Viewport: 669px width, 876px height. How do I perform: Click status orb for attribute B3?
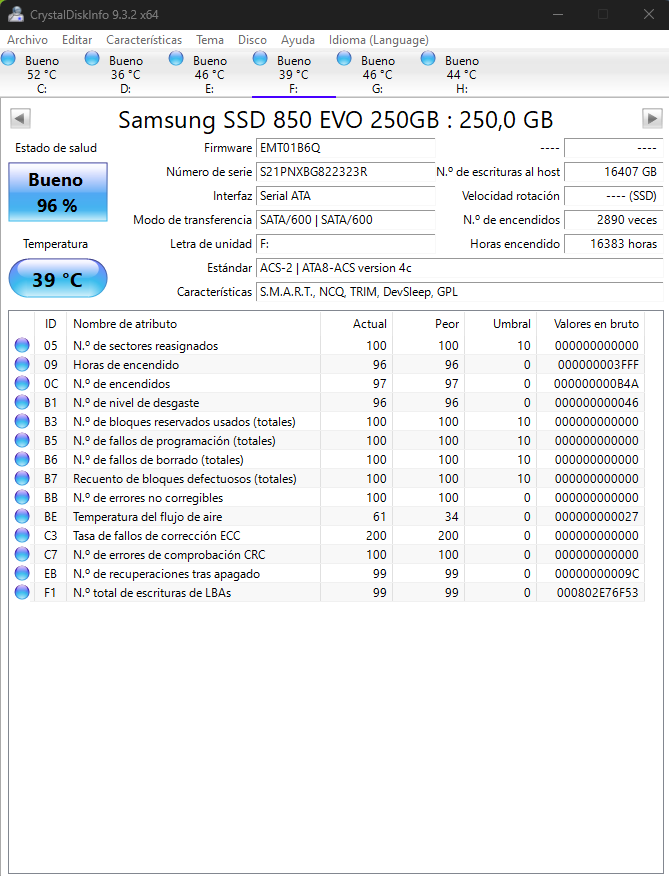click(22, 421)
